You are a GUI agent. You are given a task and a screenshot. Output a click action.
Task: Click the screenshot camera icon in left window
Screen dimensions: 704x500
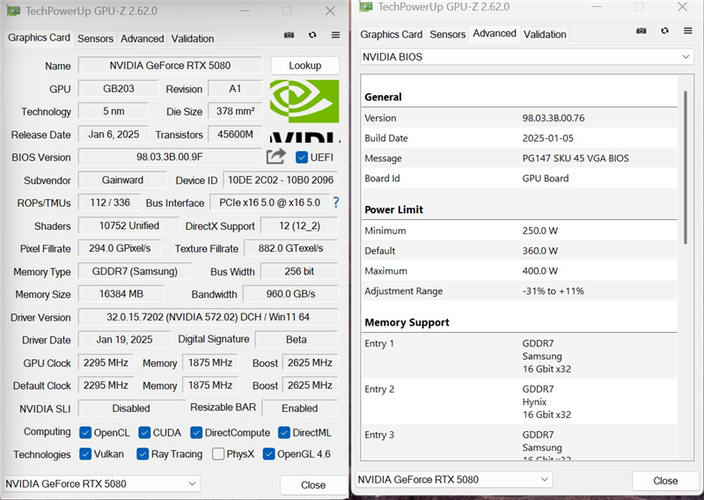[289, 37]
